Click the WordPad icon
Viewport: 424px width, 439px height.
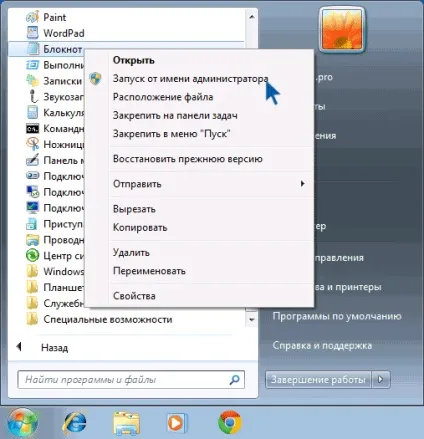32,33
